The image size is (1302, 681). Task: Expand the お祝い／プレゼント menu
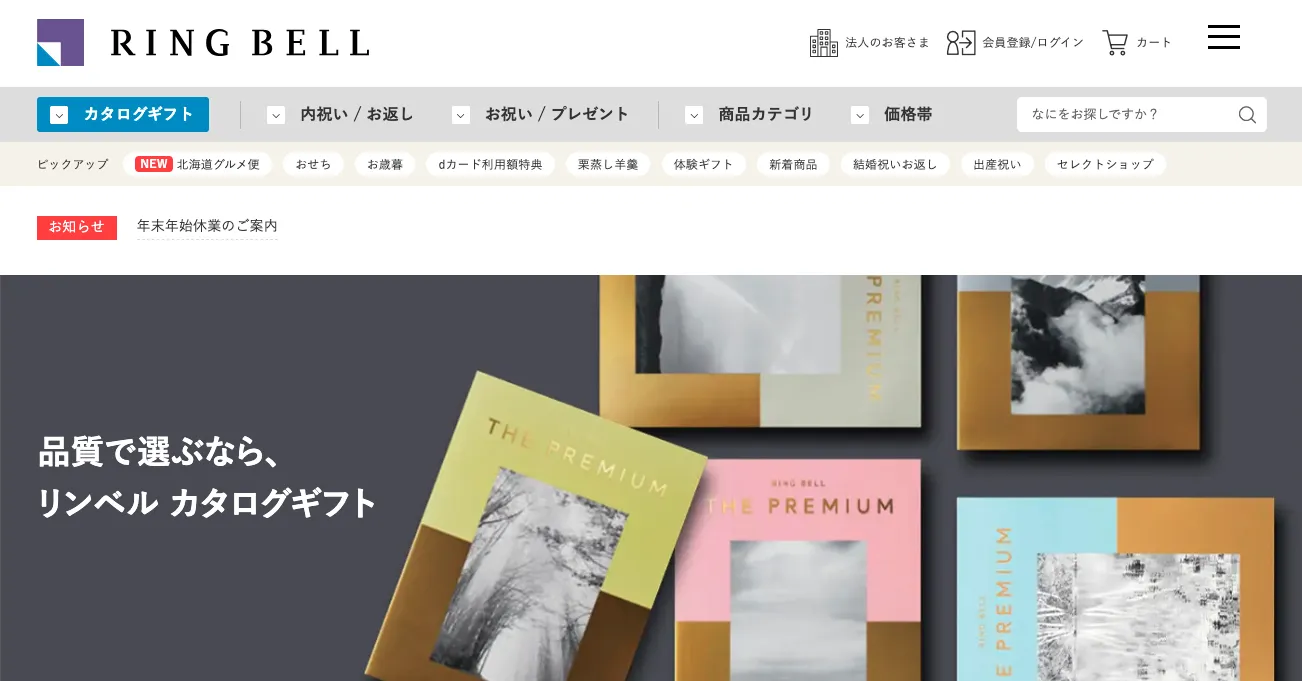[x=541, y=115]
